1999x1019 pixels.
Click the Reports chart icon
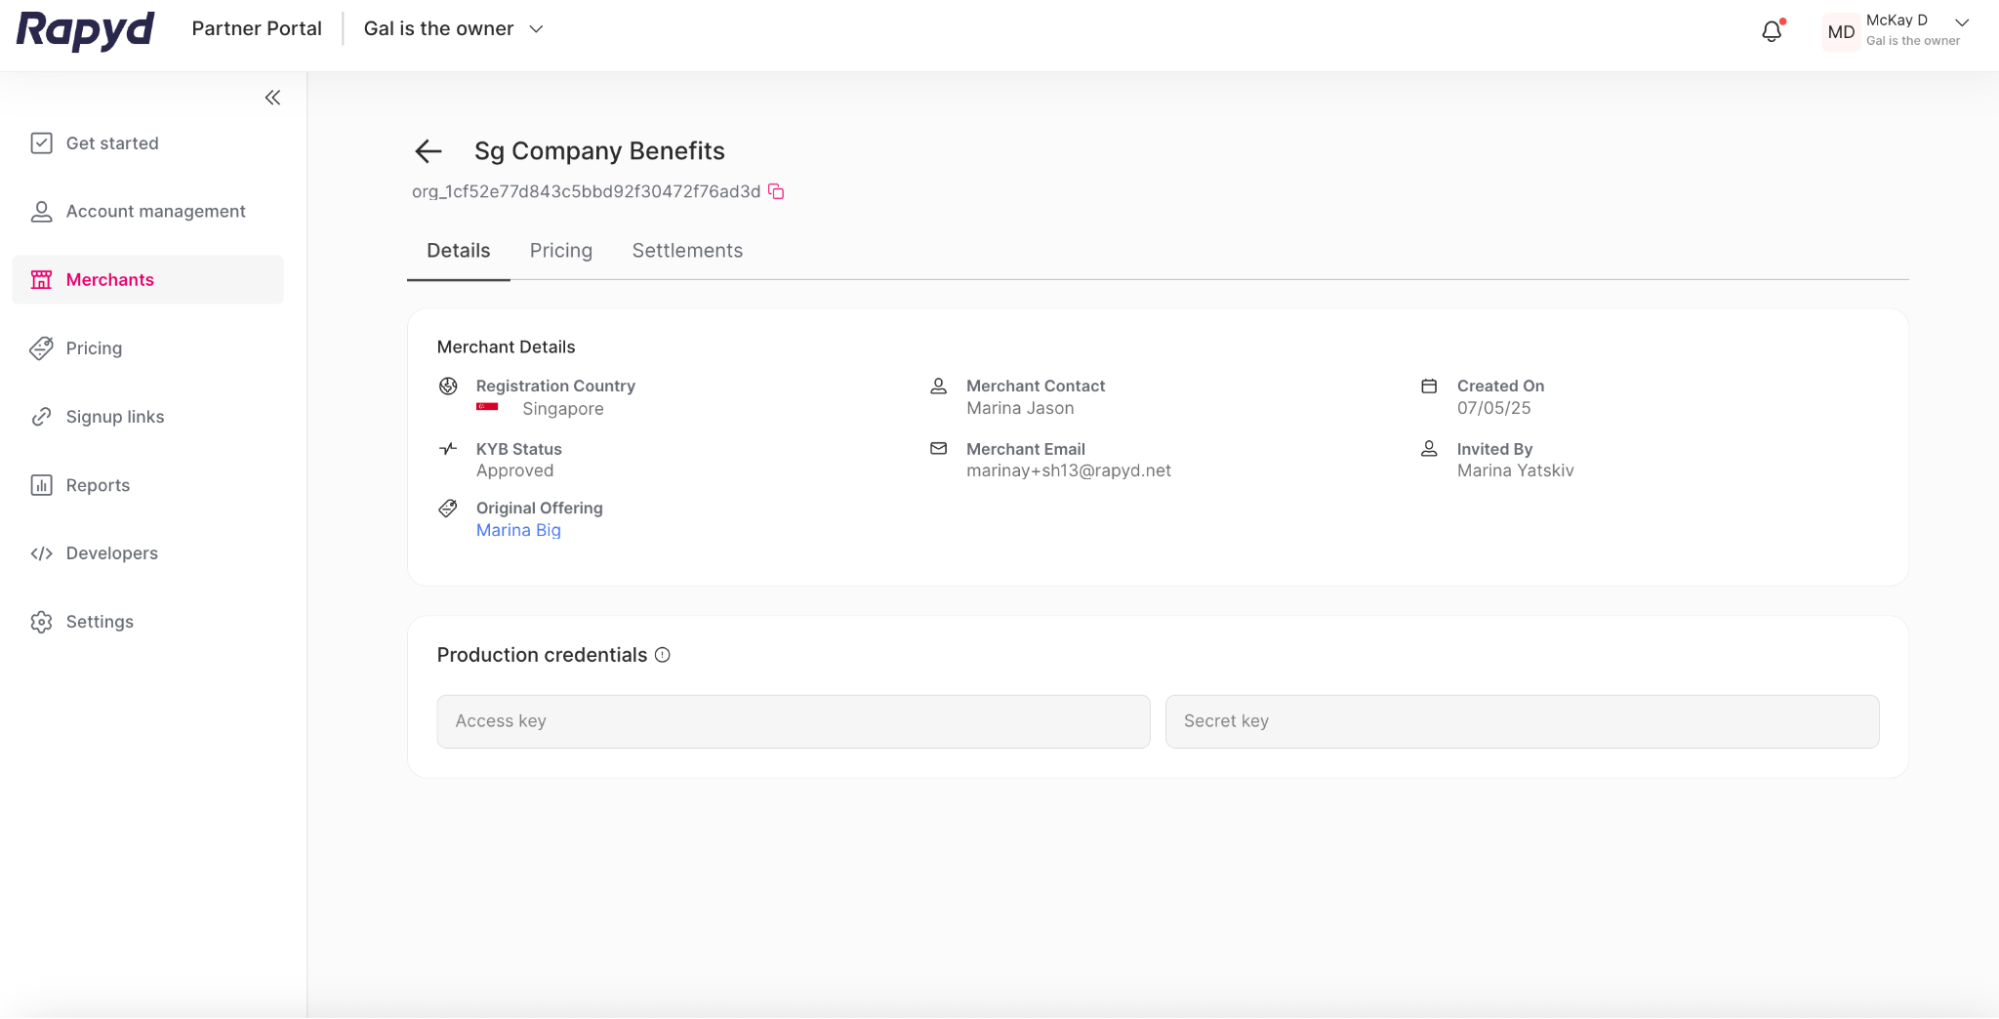(x=41, y=485)
